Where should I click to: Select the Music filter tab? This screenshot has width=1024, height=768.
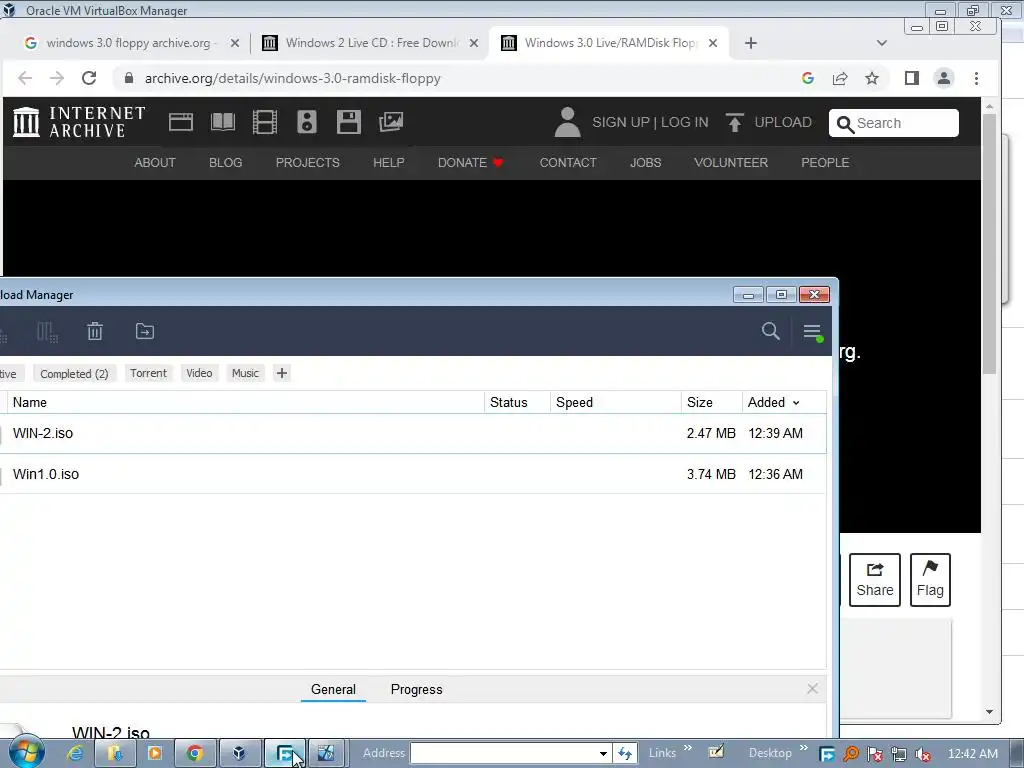(x=246, y=373)
